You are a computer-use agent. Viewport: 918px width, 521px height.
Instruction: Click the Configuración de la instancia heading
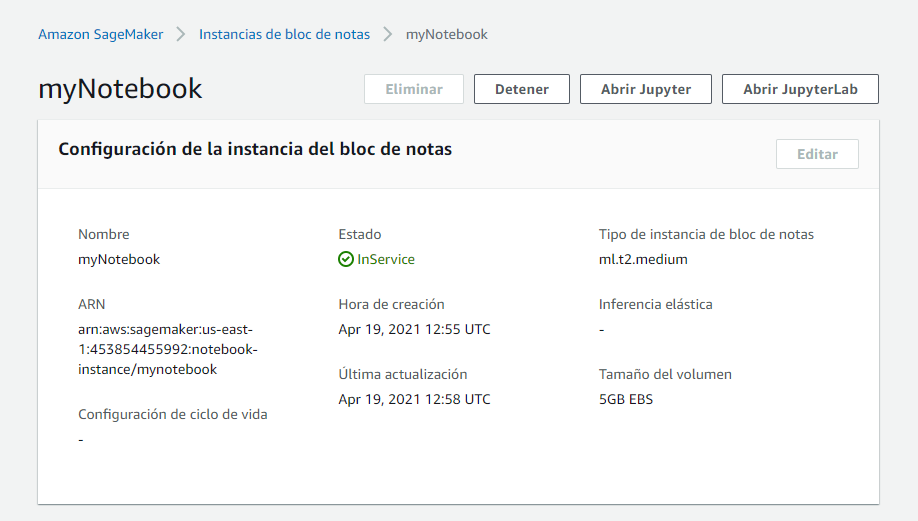255,149
